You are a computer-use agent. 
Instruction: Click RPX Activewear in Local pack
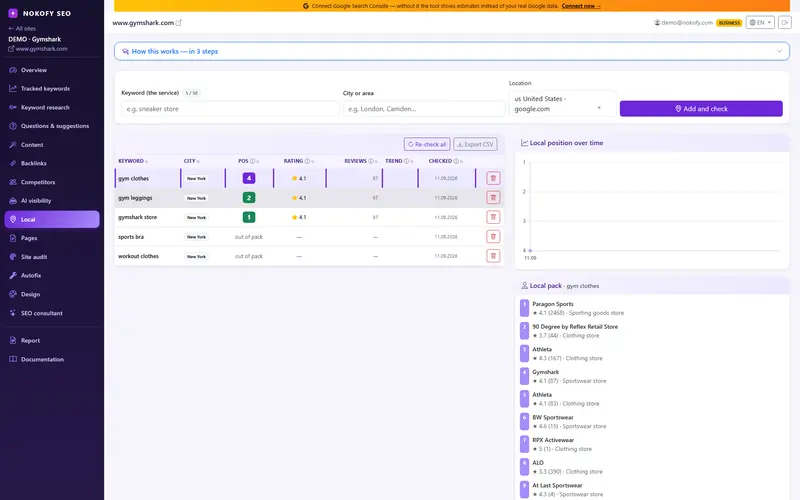[x=553, y=440]
